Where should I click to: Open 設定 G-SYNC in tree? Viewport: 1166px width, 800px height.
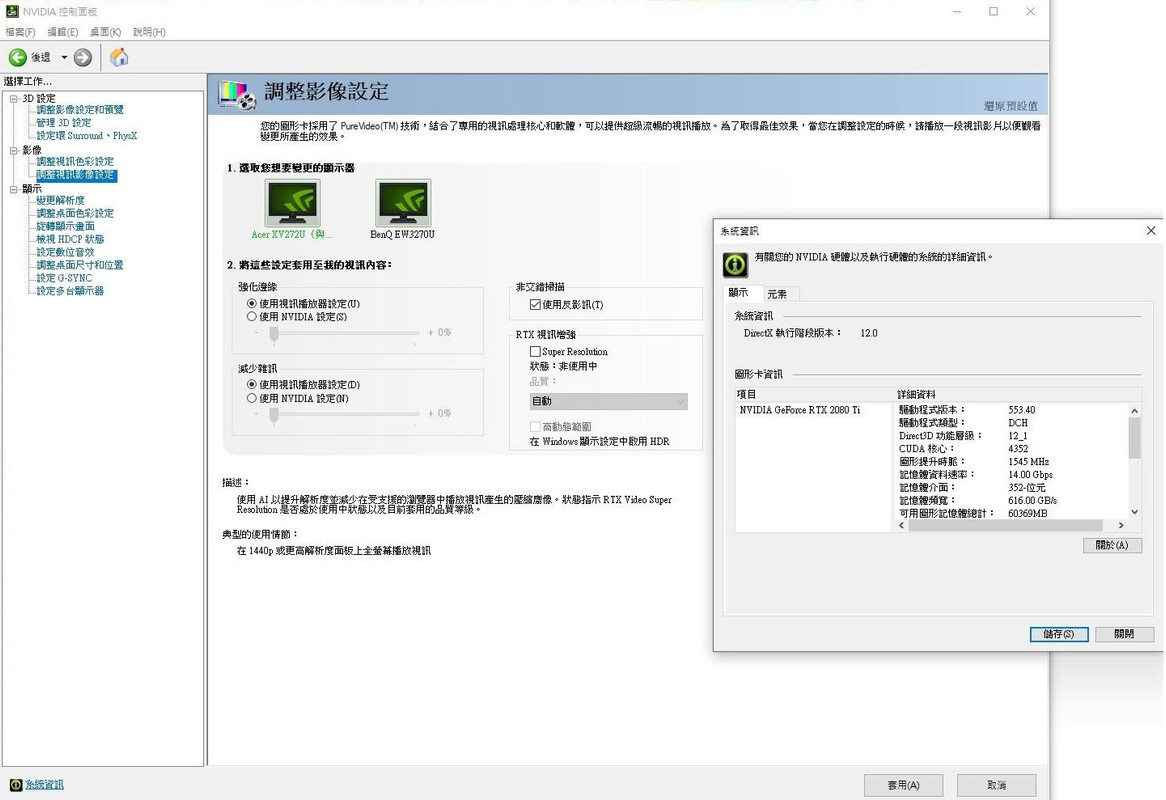click(x=64, y=278)
